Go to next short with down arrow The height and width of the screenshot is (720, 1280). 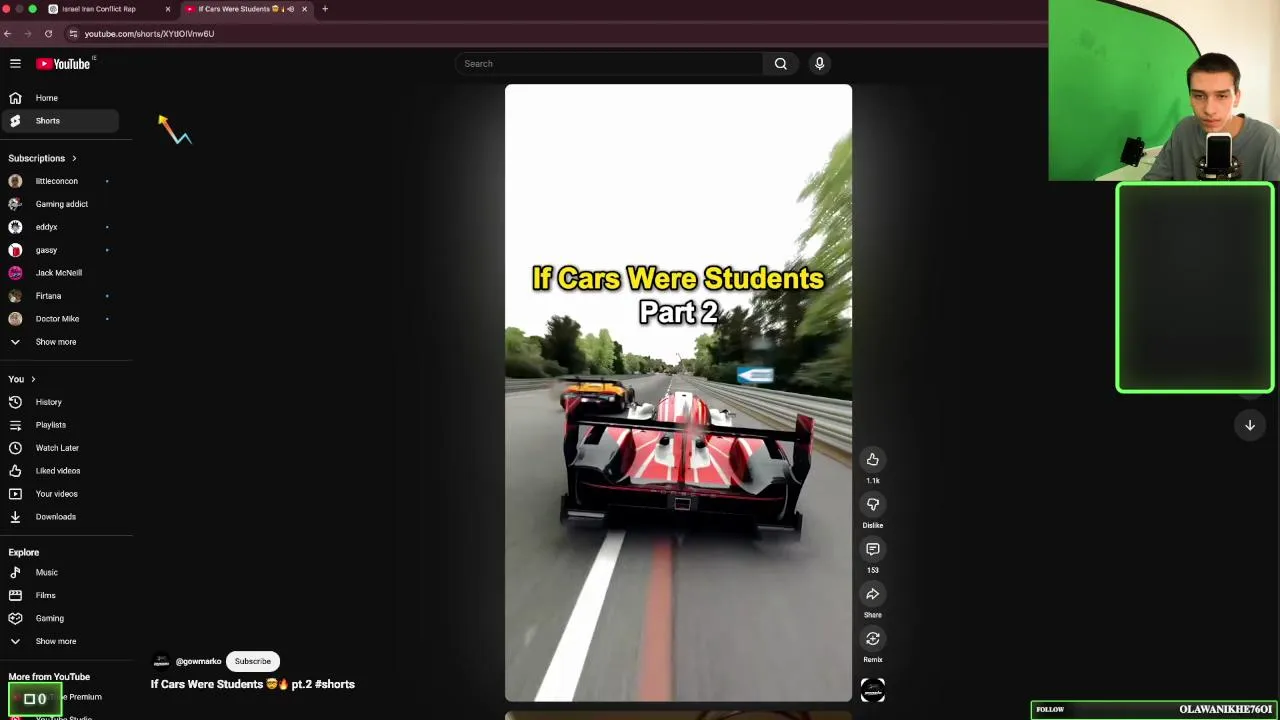1249,425
